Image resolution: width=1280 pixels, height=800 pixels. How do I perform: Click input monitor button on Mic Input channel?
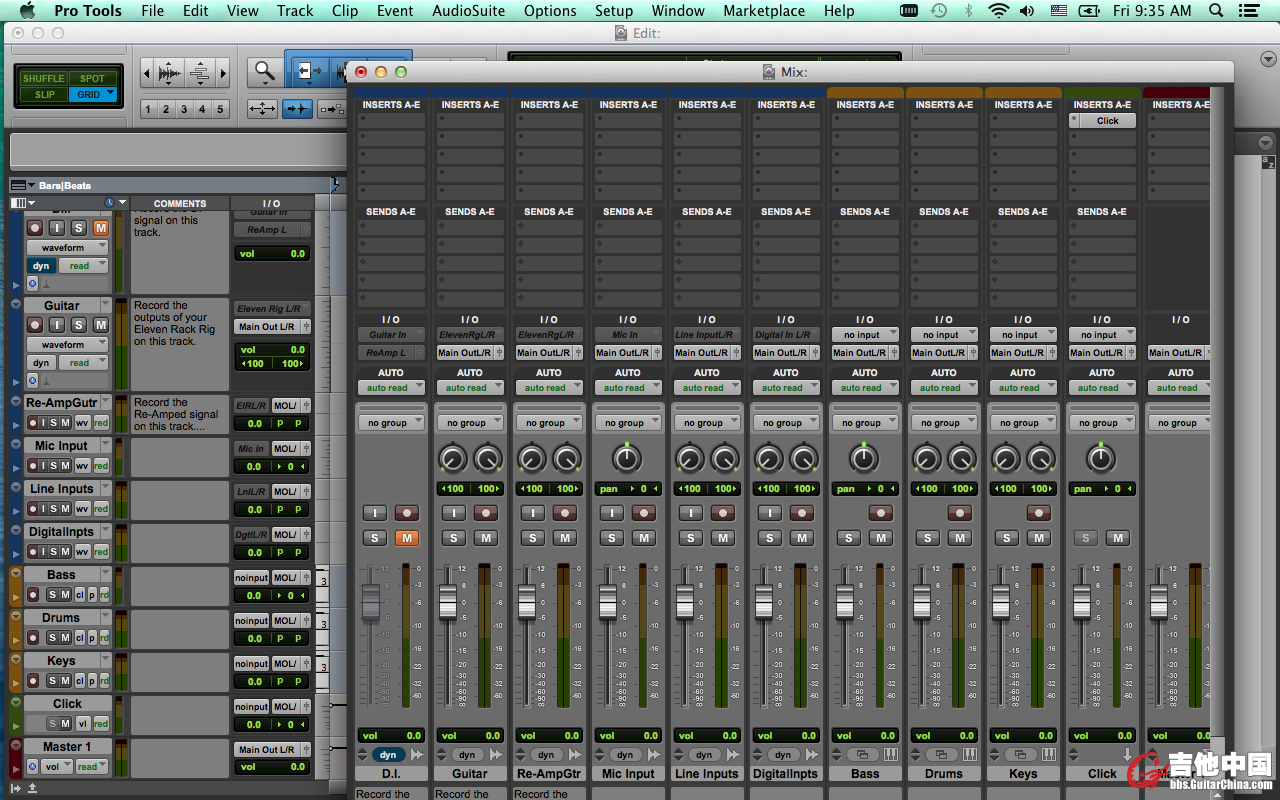tap(612, 513)
